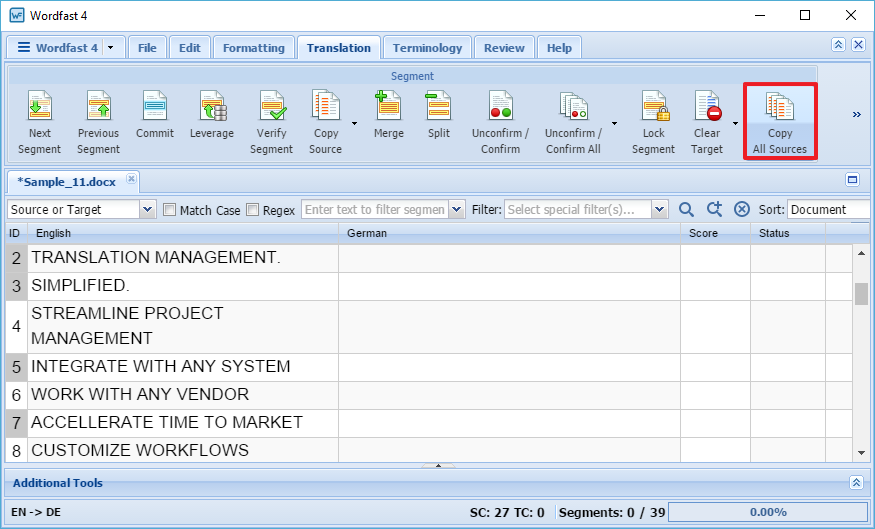Open the Terminology tab
Image resolution: width=875 pixels, height=529 pixels.
(x=427, y=48)
